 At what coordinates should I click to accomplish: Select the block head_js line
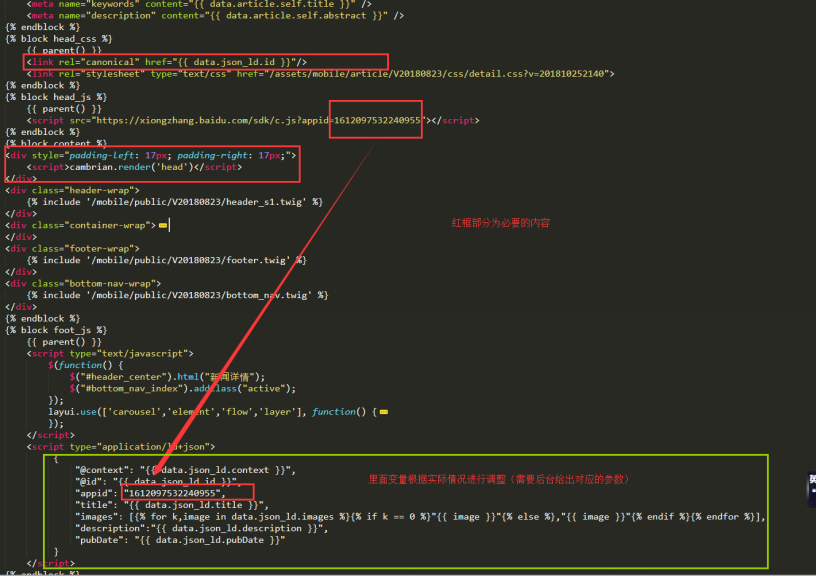(56, 97)
